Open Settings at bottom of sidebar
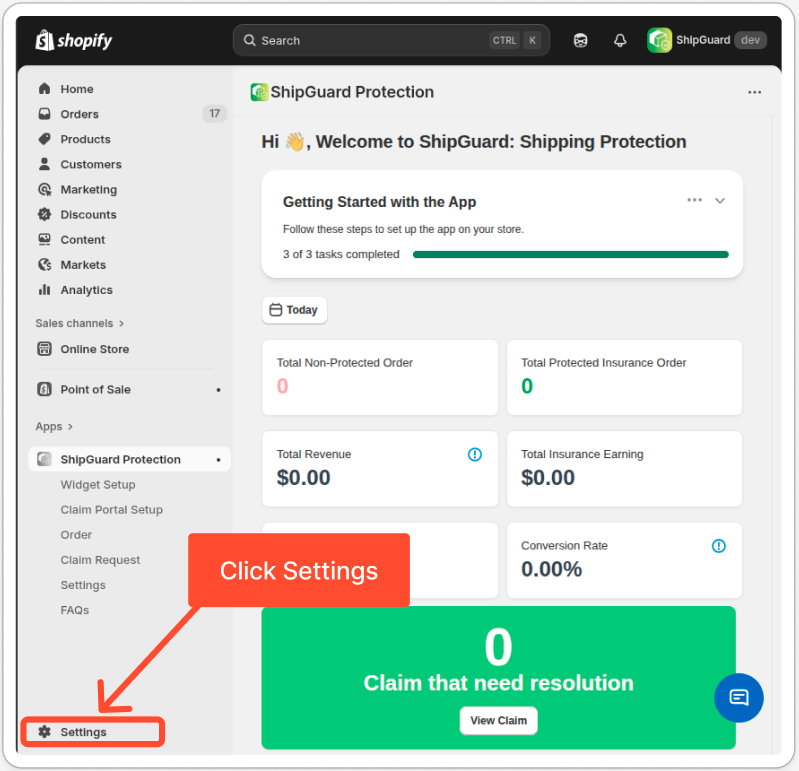Image resolution: width=799 pixels, height=771 pixels. point(83,732)
